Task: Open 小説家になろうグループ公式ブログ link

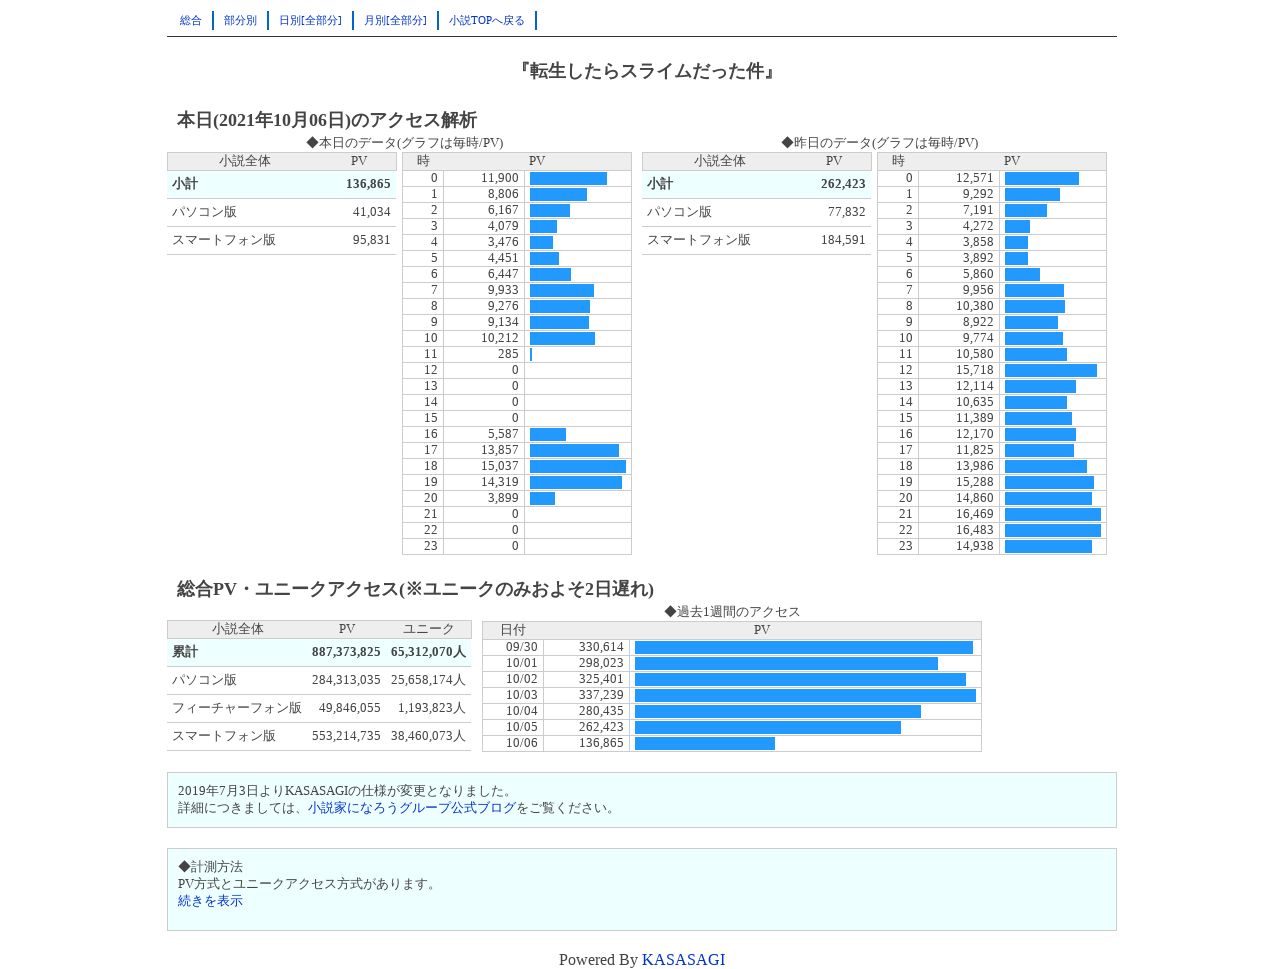Action: (x=412, y=808)
